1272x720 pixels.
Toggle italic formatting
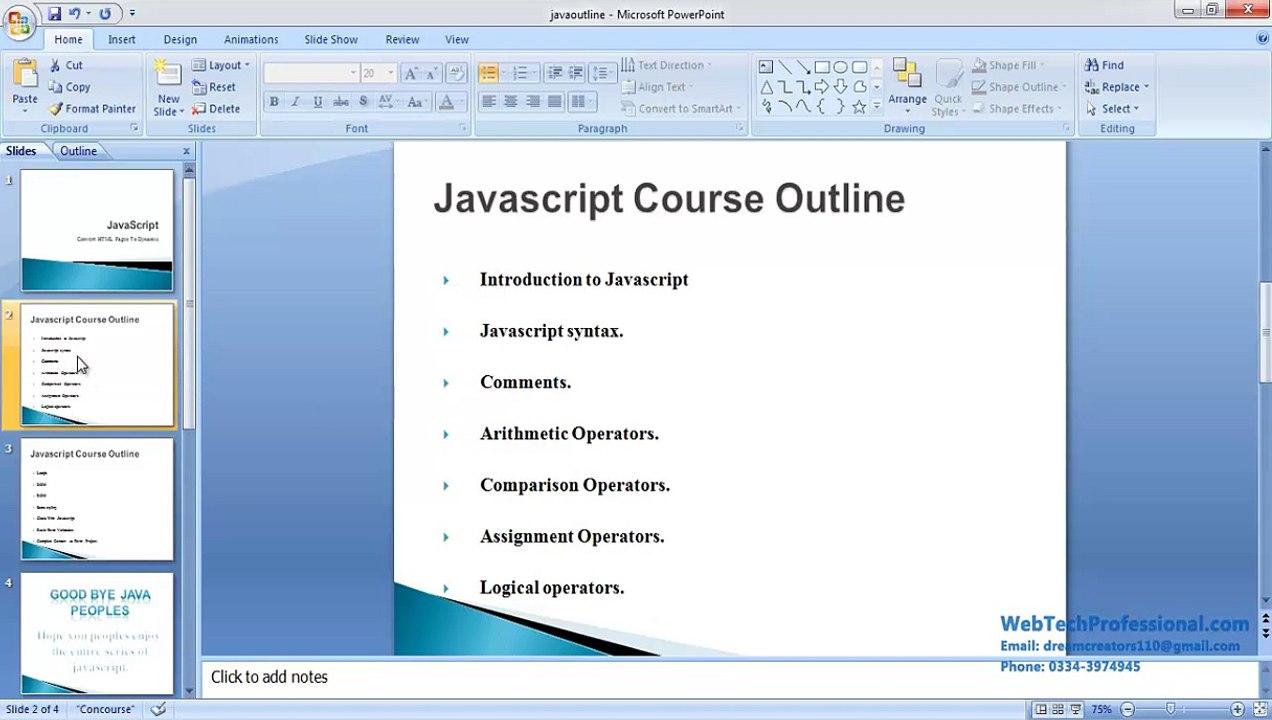click(296, 102)
